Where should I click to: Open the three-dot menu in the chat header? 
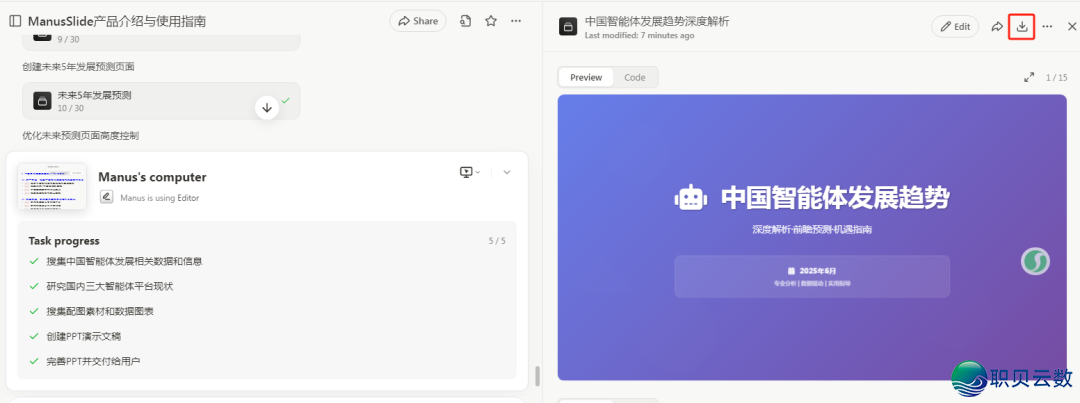tap(516, 21)
